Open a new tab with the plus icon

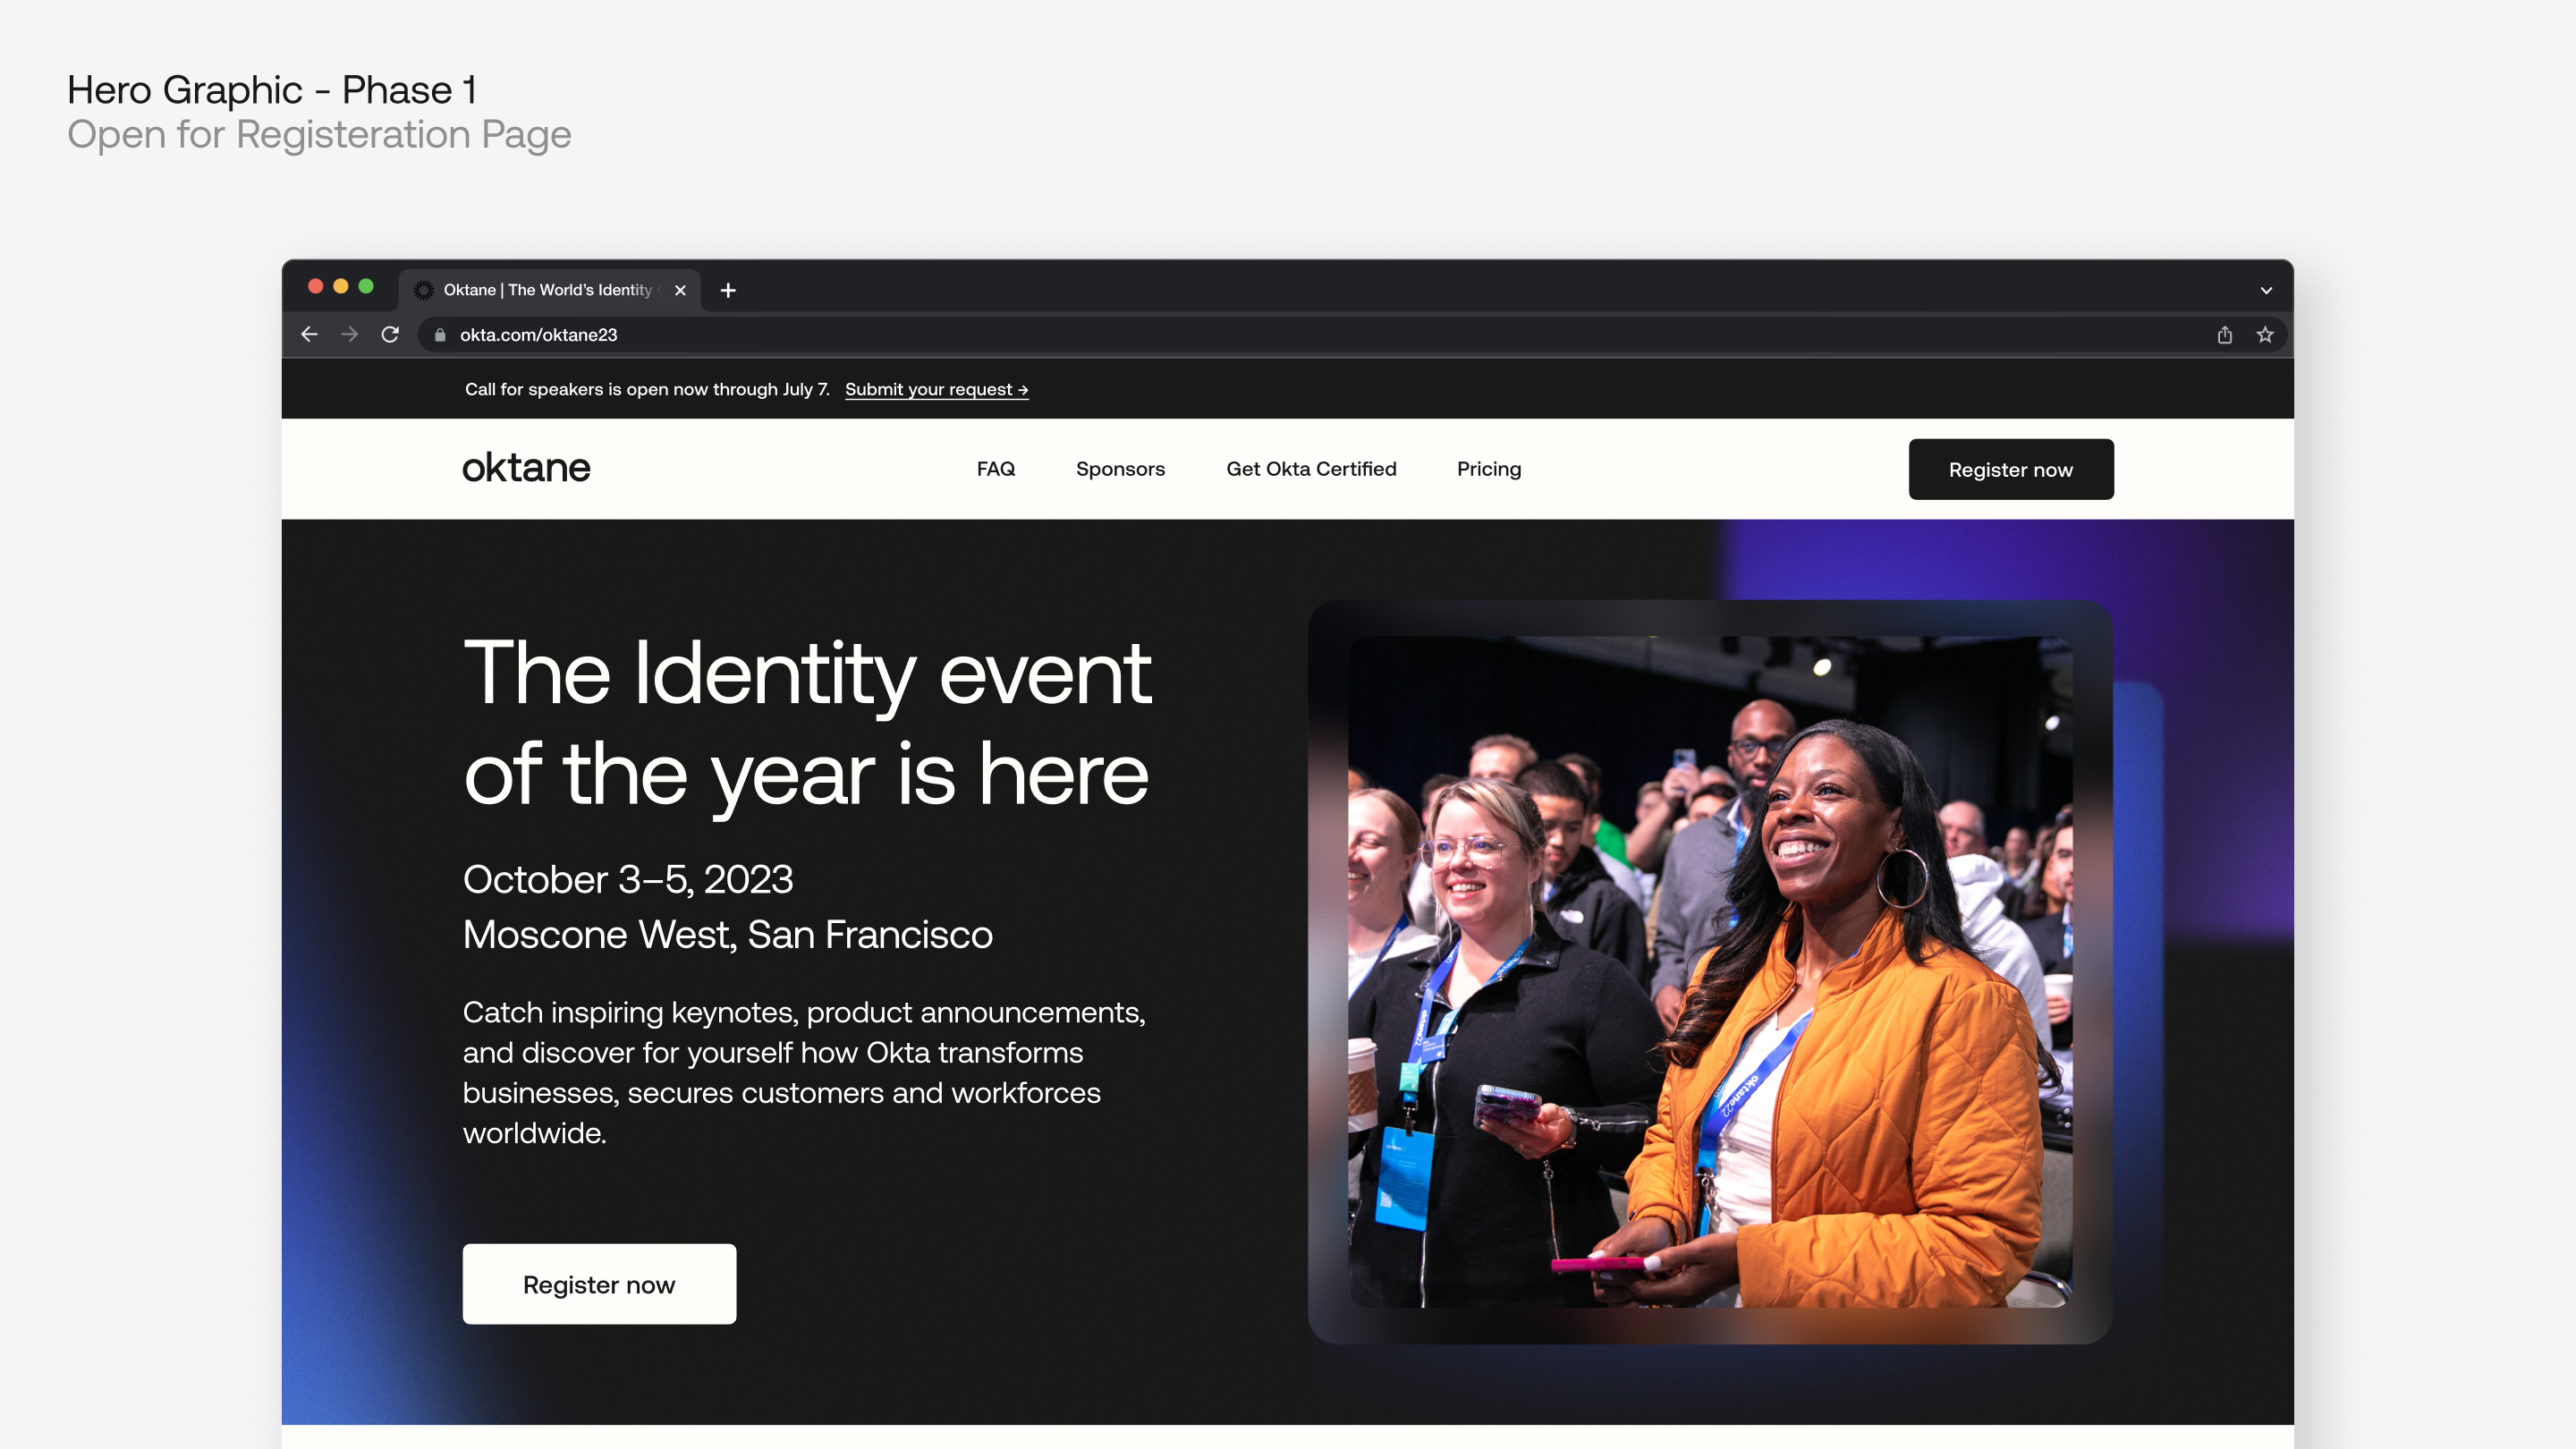point(728,290)
